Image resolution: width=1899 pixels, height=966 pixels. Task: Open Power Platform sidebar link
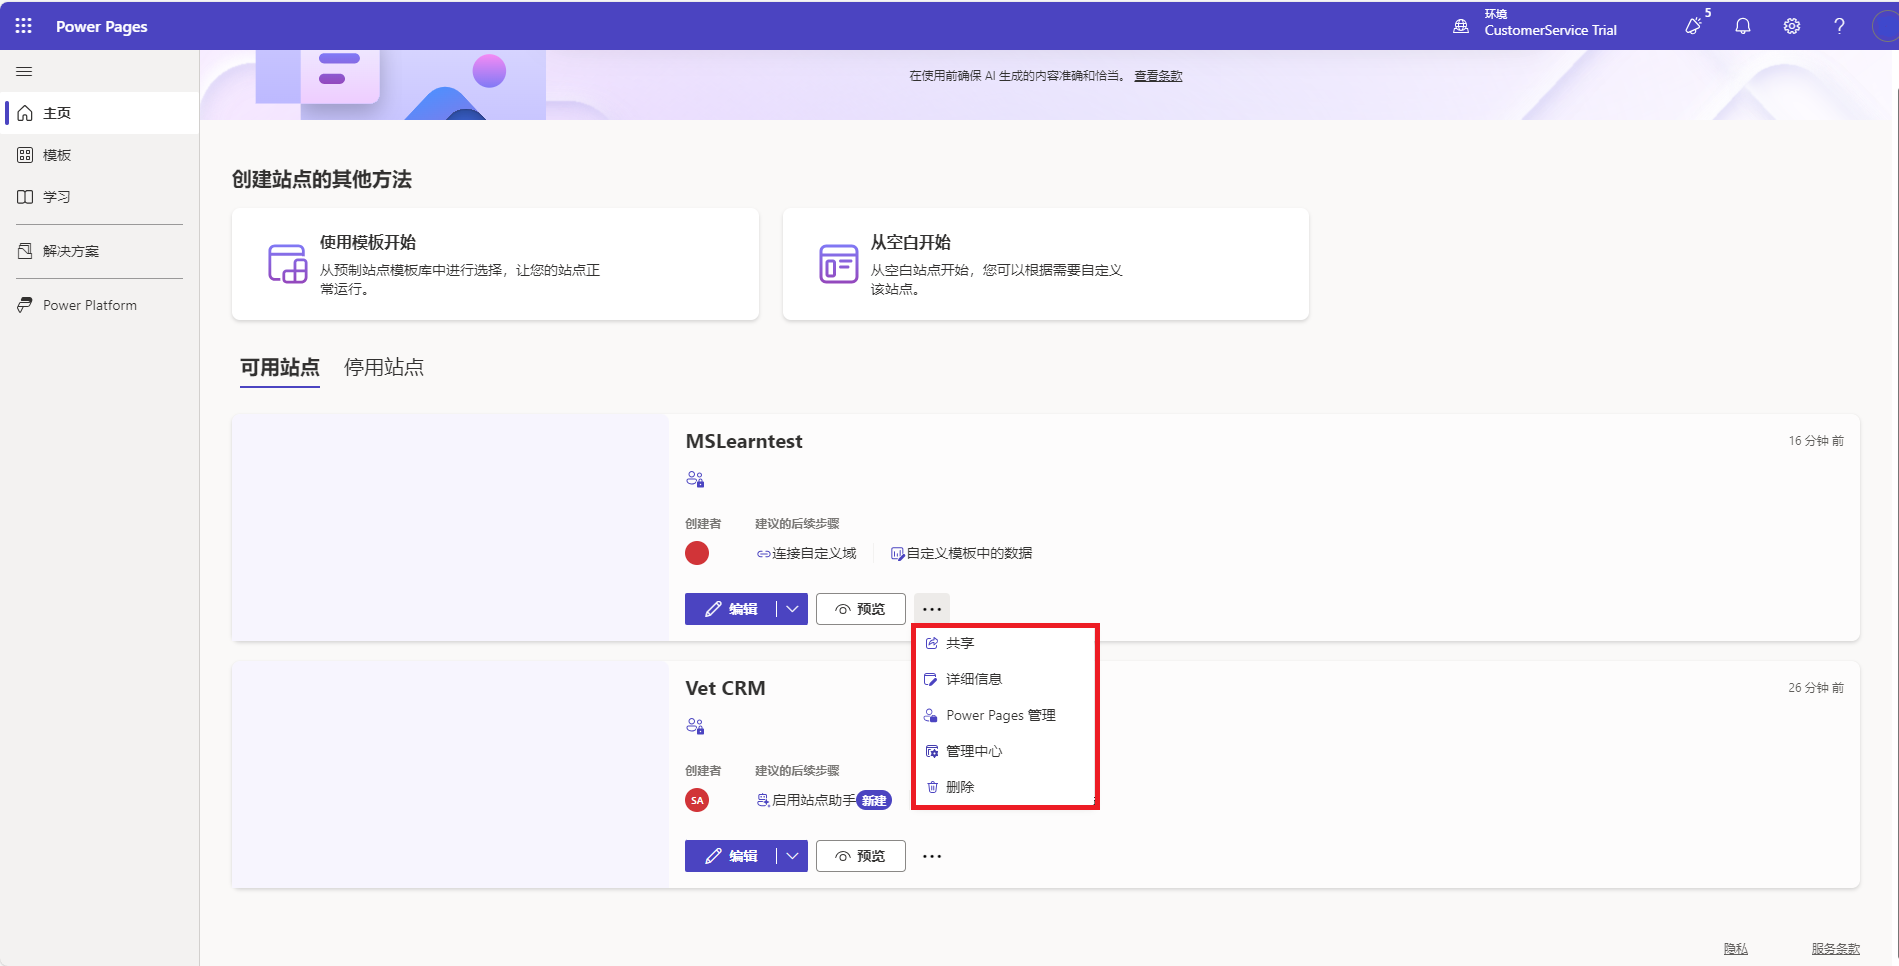(x=100, y=305)
